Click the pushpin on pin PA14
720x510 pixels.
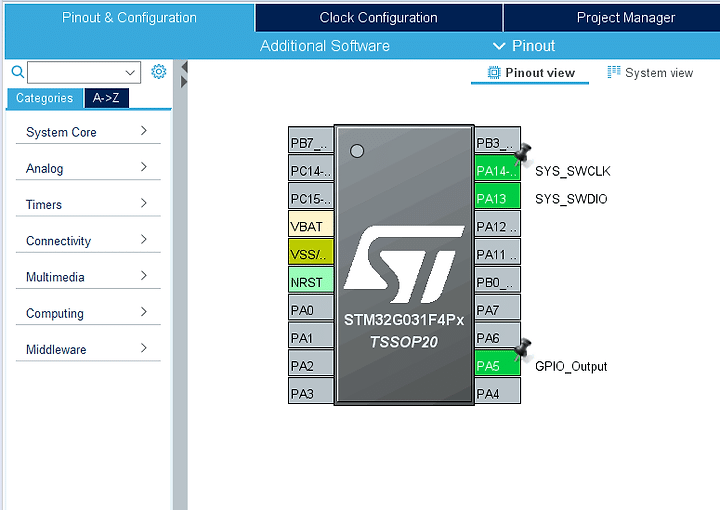tap(523, 153)
